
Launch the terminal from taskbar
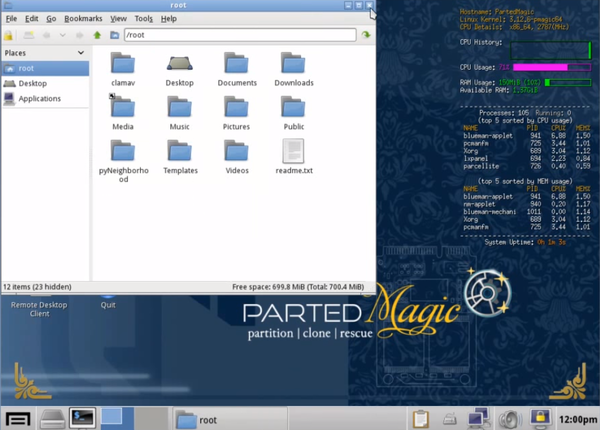pos(82,418)
